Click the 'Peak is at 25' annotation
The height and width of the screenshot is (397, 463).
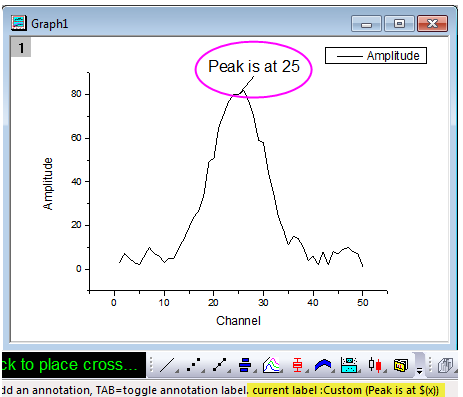pyautogui.click(x=254, y=66)
